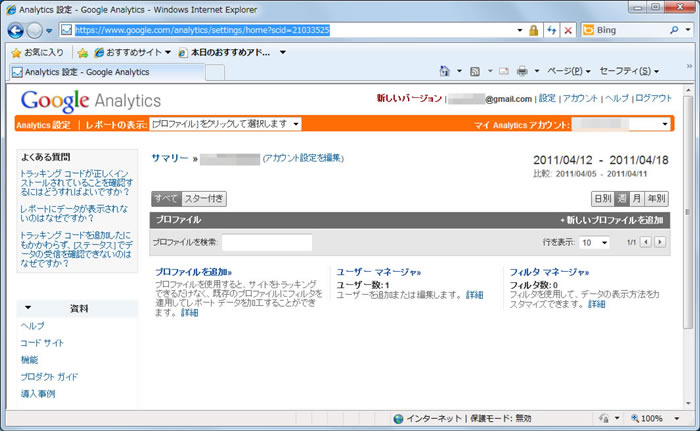Open the レポートの表示 profile dropdown
This screenshot has width=700, height=431.
pos(225,124)
